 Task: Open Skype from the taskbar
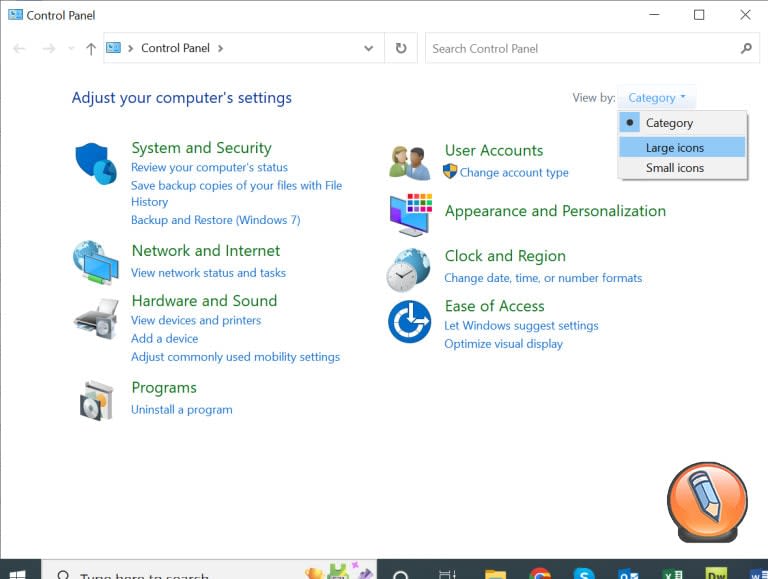click(x=583, y=574)
